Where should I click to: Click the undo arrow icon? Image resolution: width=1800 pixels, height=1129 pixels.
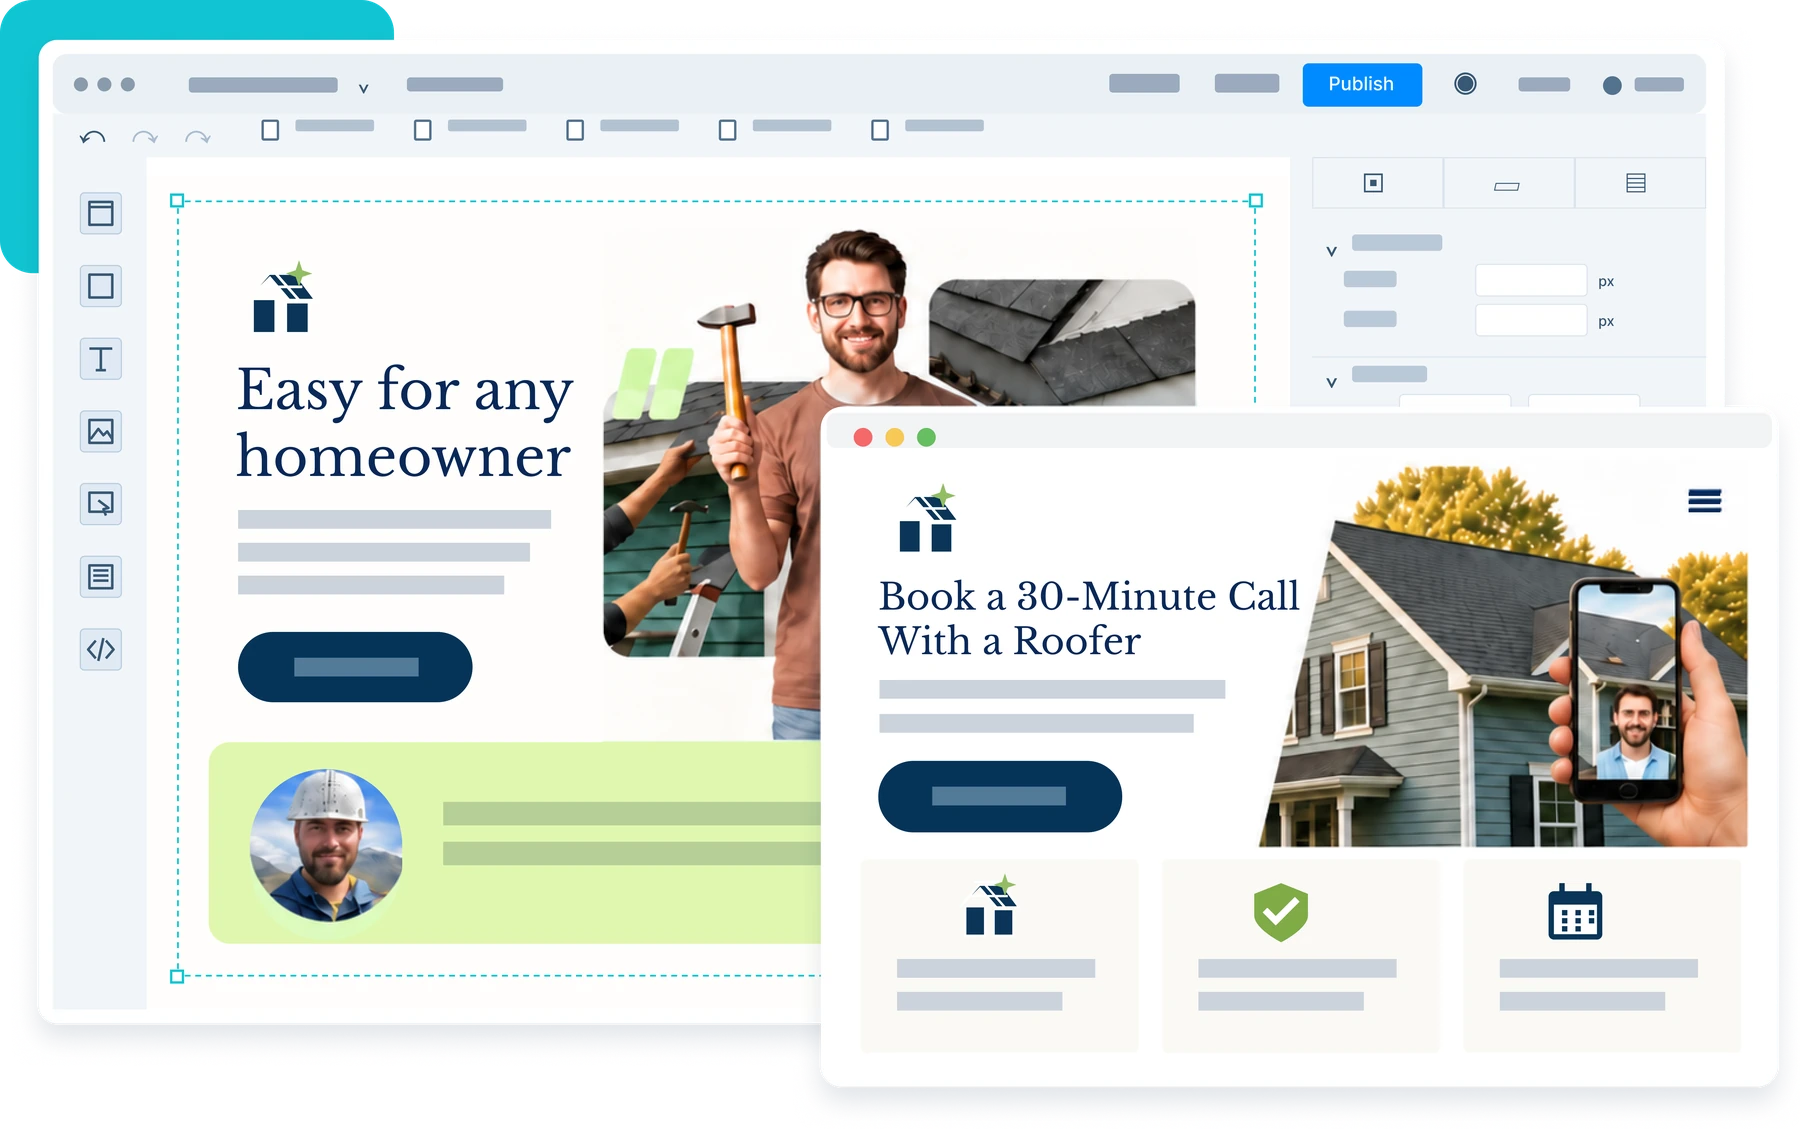tap(93, 137)
